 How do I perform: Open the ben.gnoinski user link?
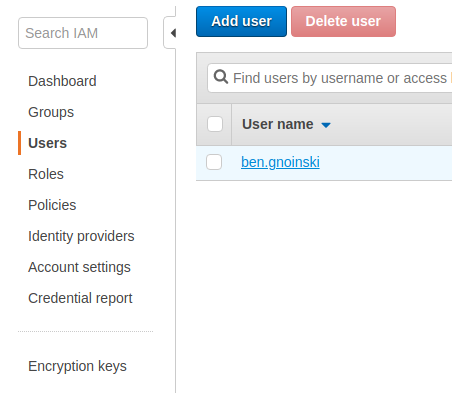coord(280,162)
